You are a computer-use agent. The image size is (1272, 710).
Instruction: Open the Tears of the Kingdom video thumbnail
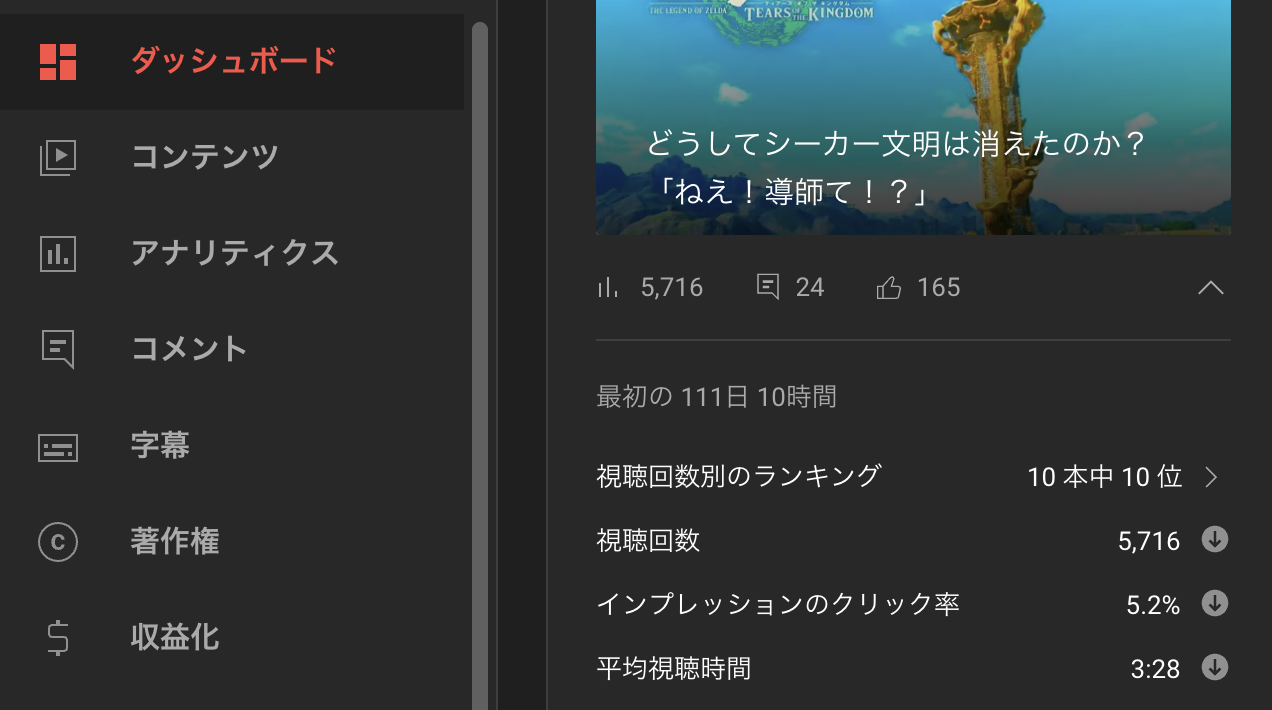click(913, 117)
